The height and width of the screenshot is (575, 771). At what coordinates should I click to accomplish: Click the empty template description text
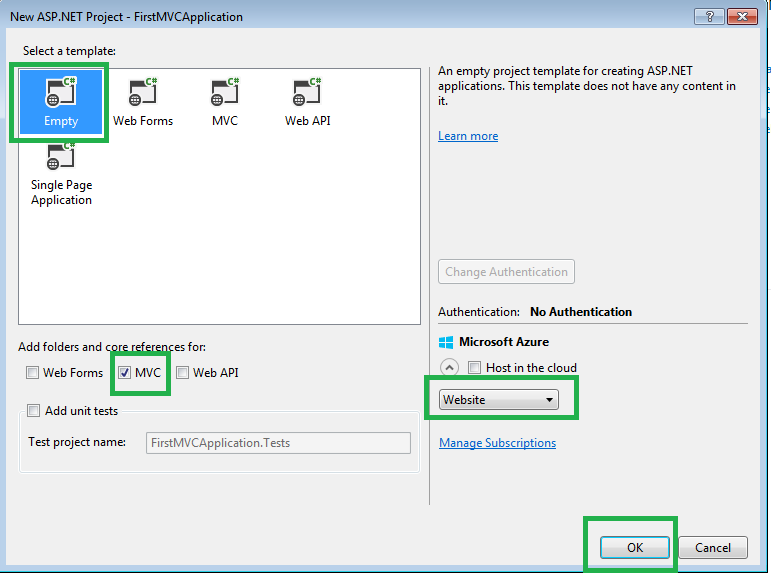(x=587, y=86)
